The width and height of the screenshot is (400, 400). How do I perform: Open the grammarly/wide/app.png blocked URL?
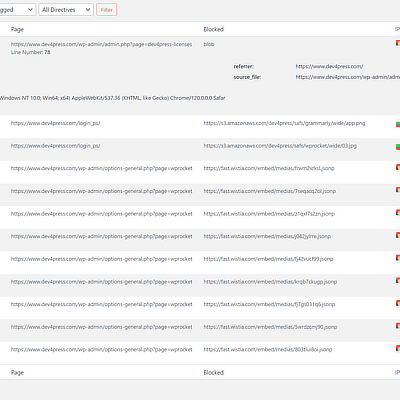pos(284,123)
